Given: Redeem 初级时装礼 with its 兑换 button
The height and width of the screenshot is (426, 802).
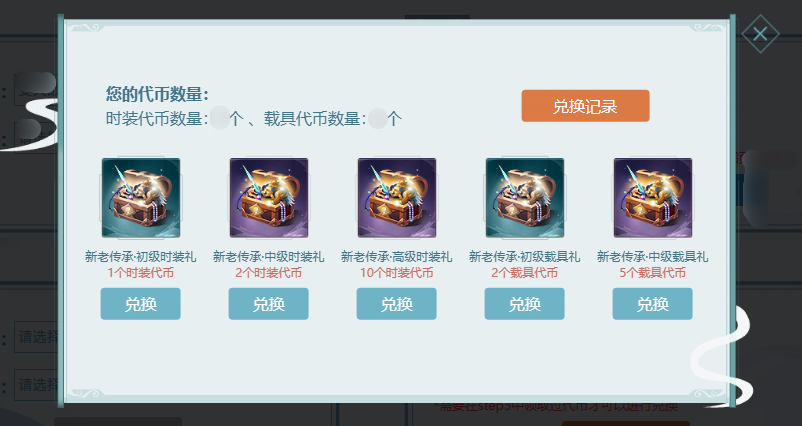Looking at the screenshot, I should tap(141, 304).
